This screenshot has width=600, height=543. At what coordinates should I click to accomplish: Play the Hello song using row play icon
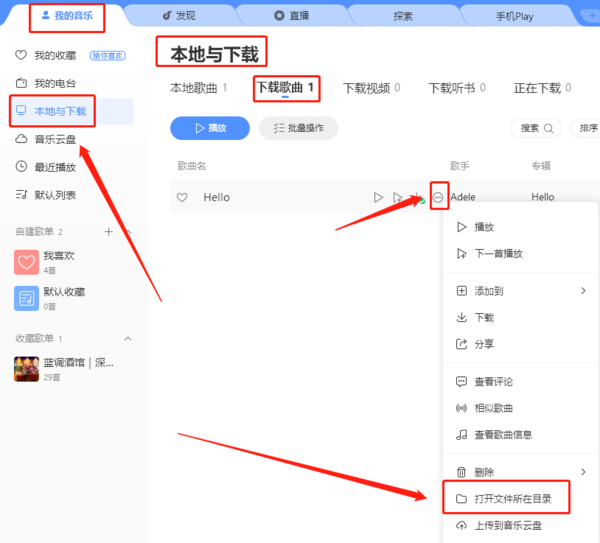click(x=378, y=198)
